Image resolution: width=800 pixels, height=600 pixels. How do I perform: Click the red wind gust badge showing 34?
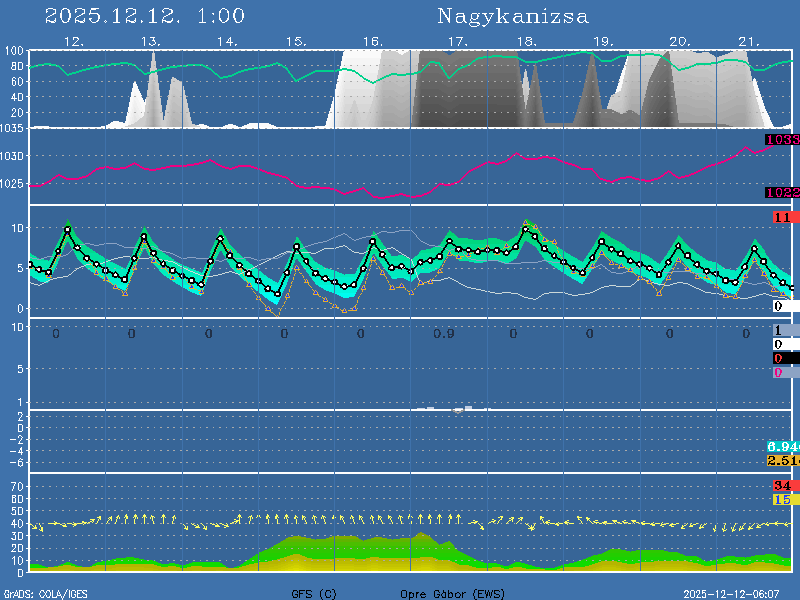coord(782,486)
